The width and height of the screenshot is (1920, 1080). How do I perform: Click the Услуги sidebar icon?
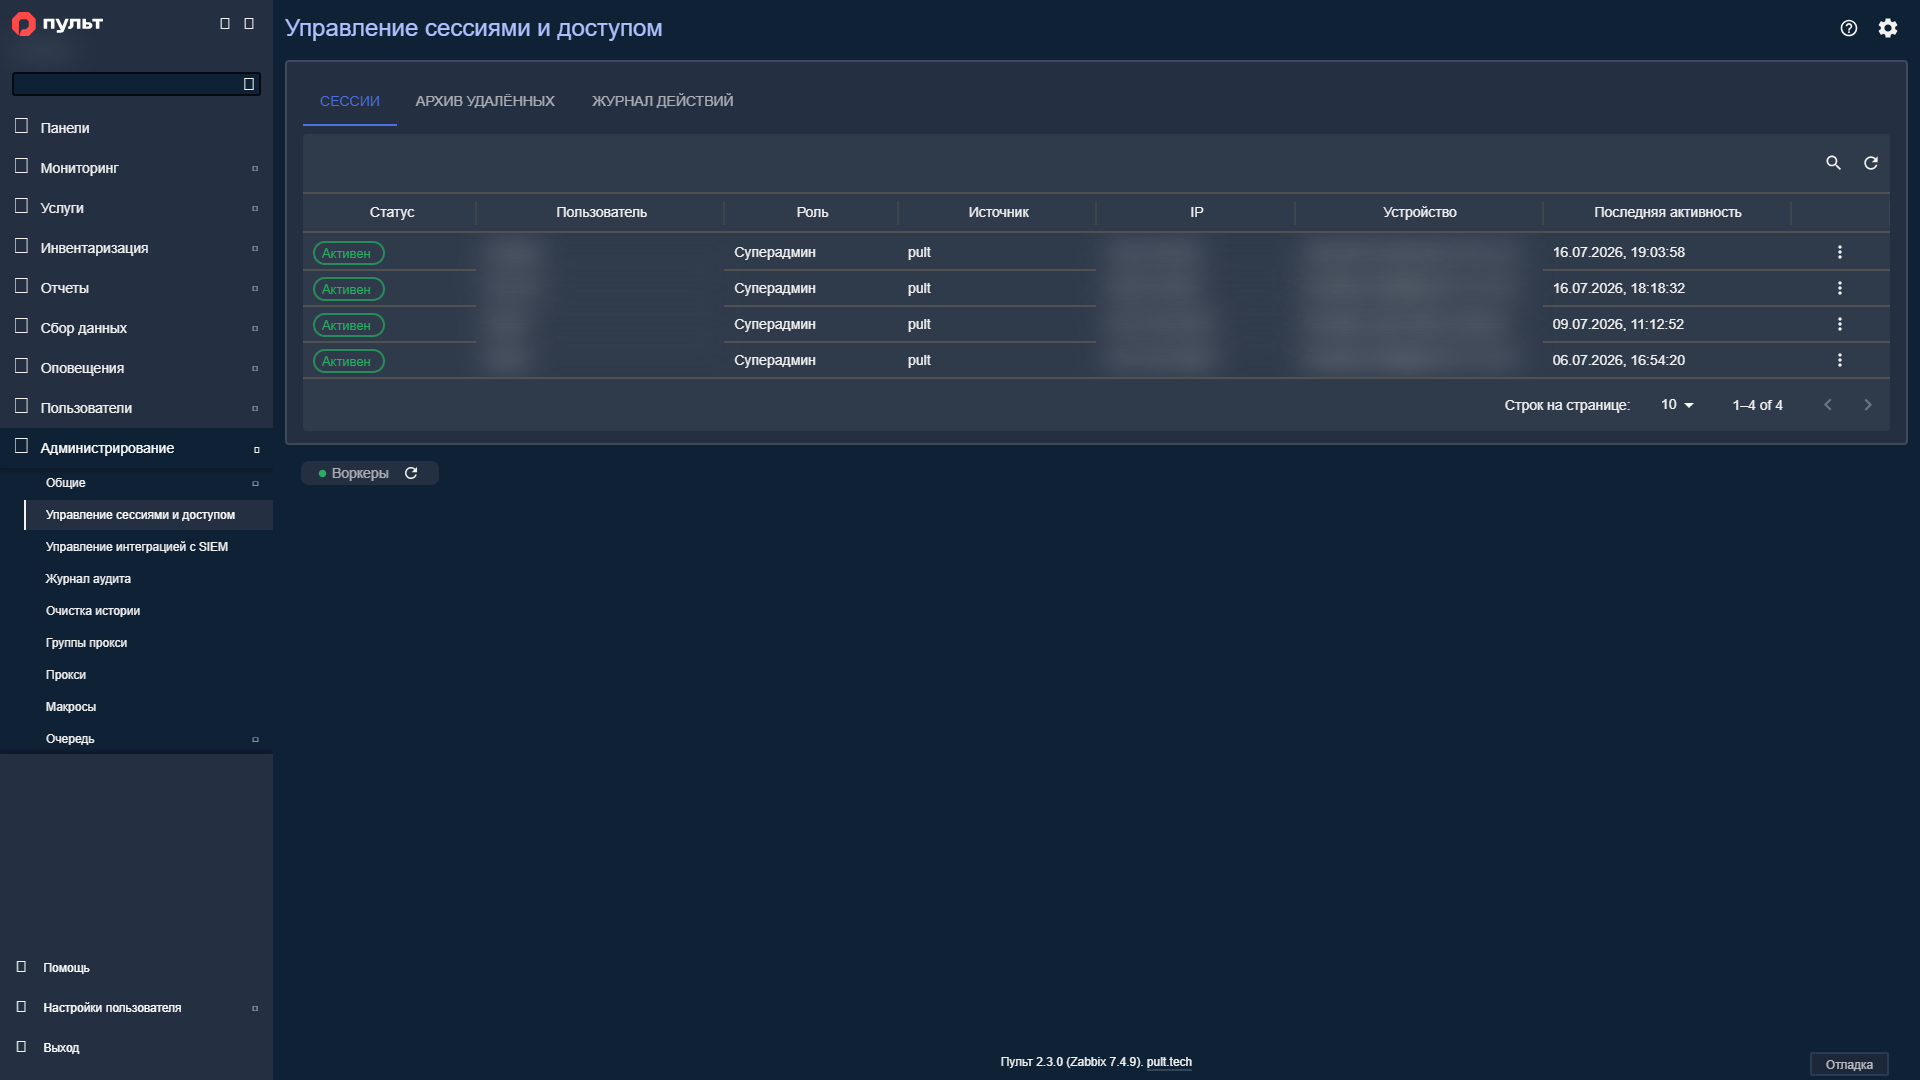point(21,206)
